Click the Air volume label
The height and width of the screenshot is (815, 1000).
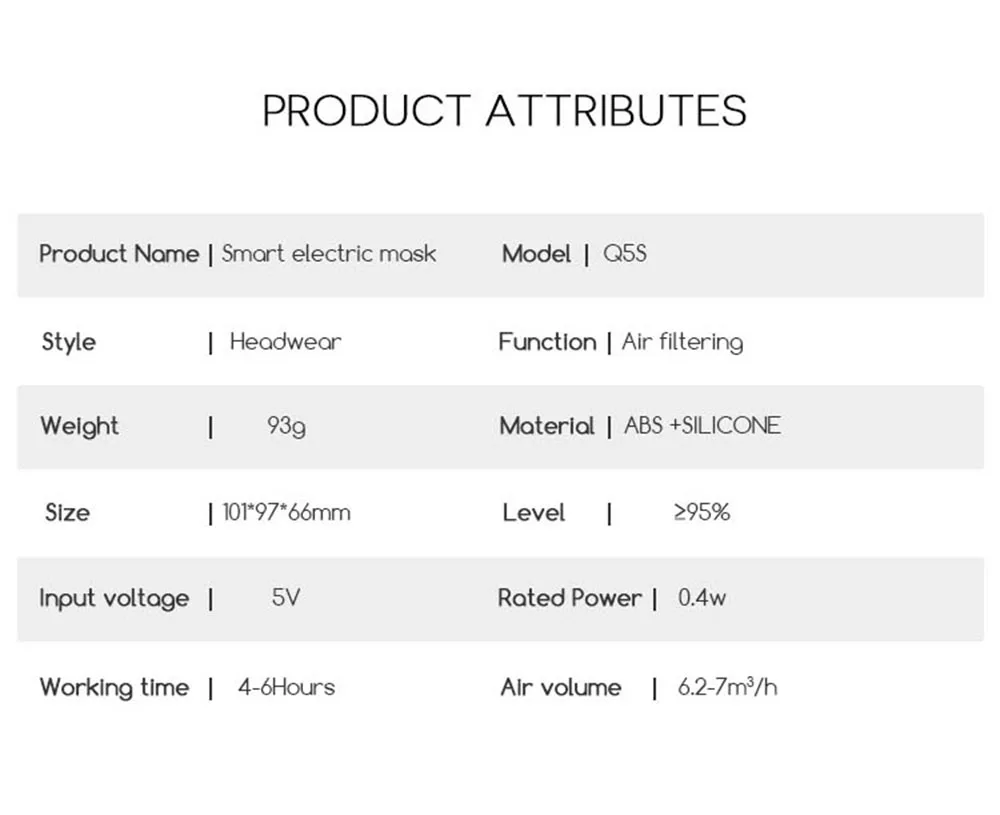(x=561, y=687)
